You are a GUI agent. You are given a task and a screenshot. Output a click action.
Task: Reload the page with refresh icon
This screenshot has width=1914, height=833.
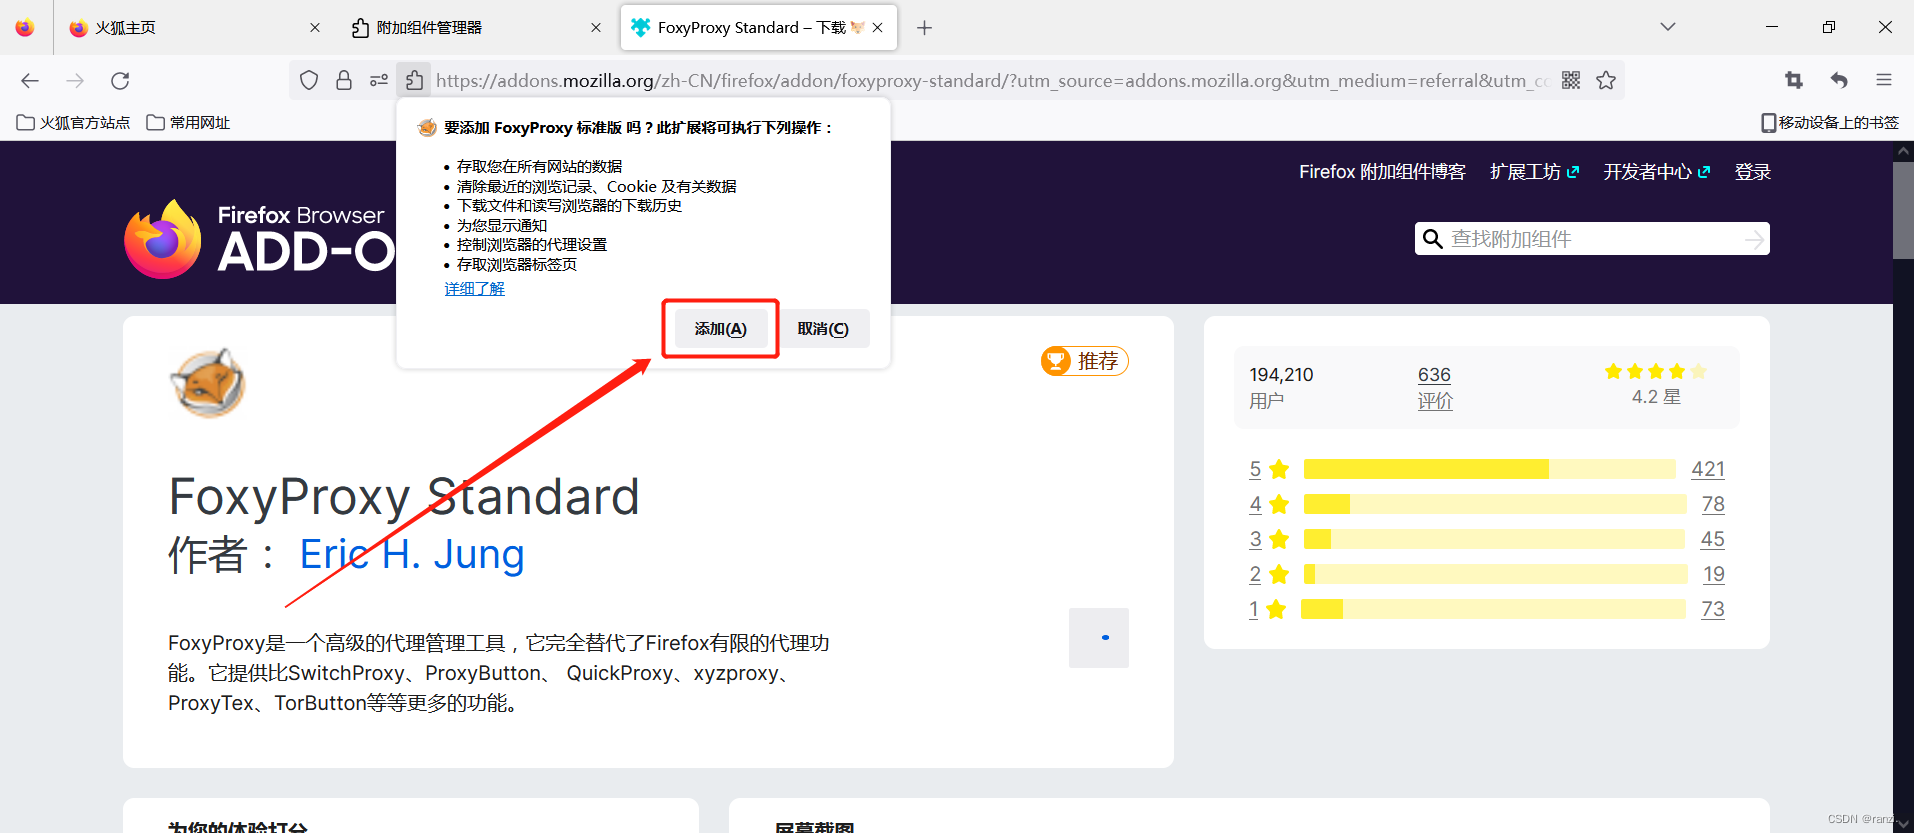(x=120, y=80)
